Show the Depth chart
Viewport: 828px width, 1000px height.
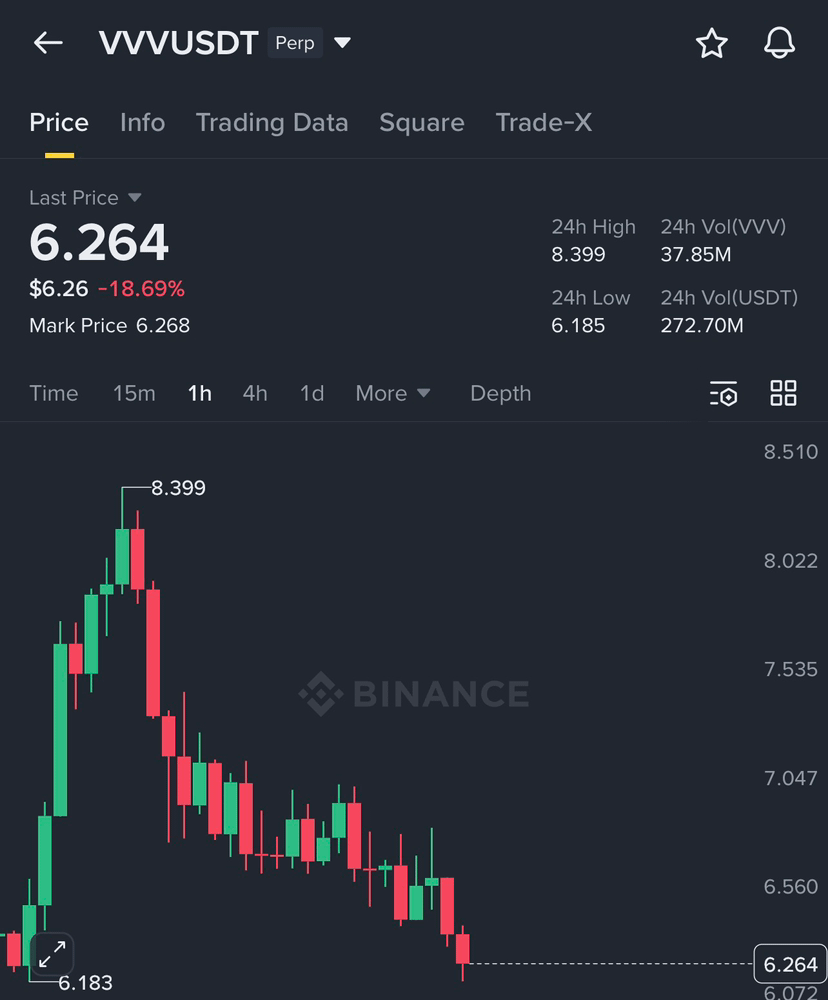(x=500, y=393)
